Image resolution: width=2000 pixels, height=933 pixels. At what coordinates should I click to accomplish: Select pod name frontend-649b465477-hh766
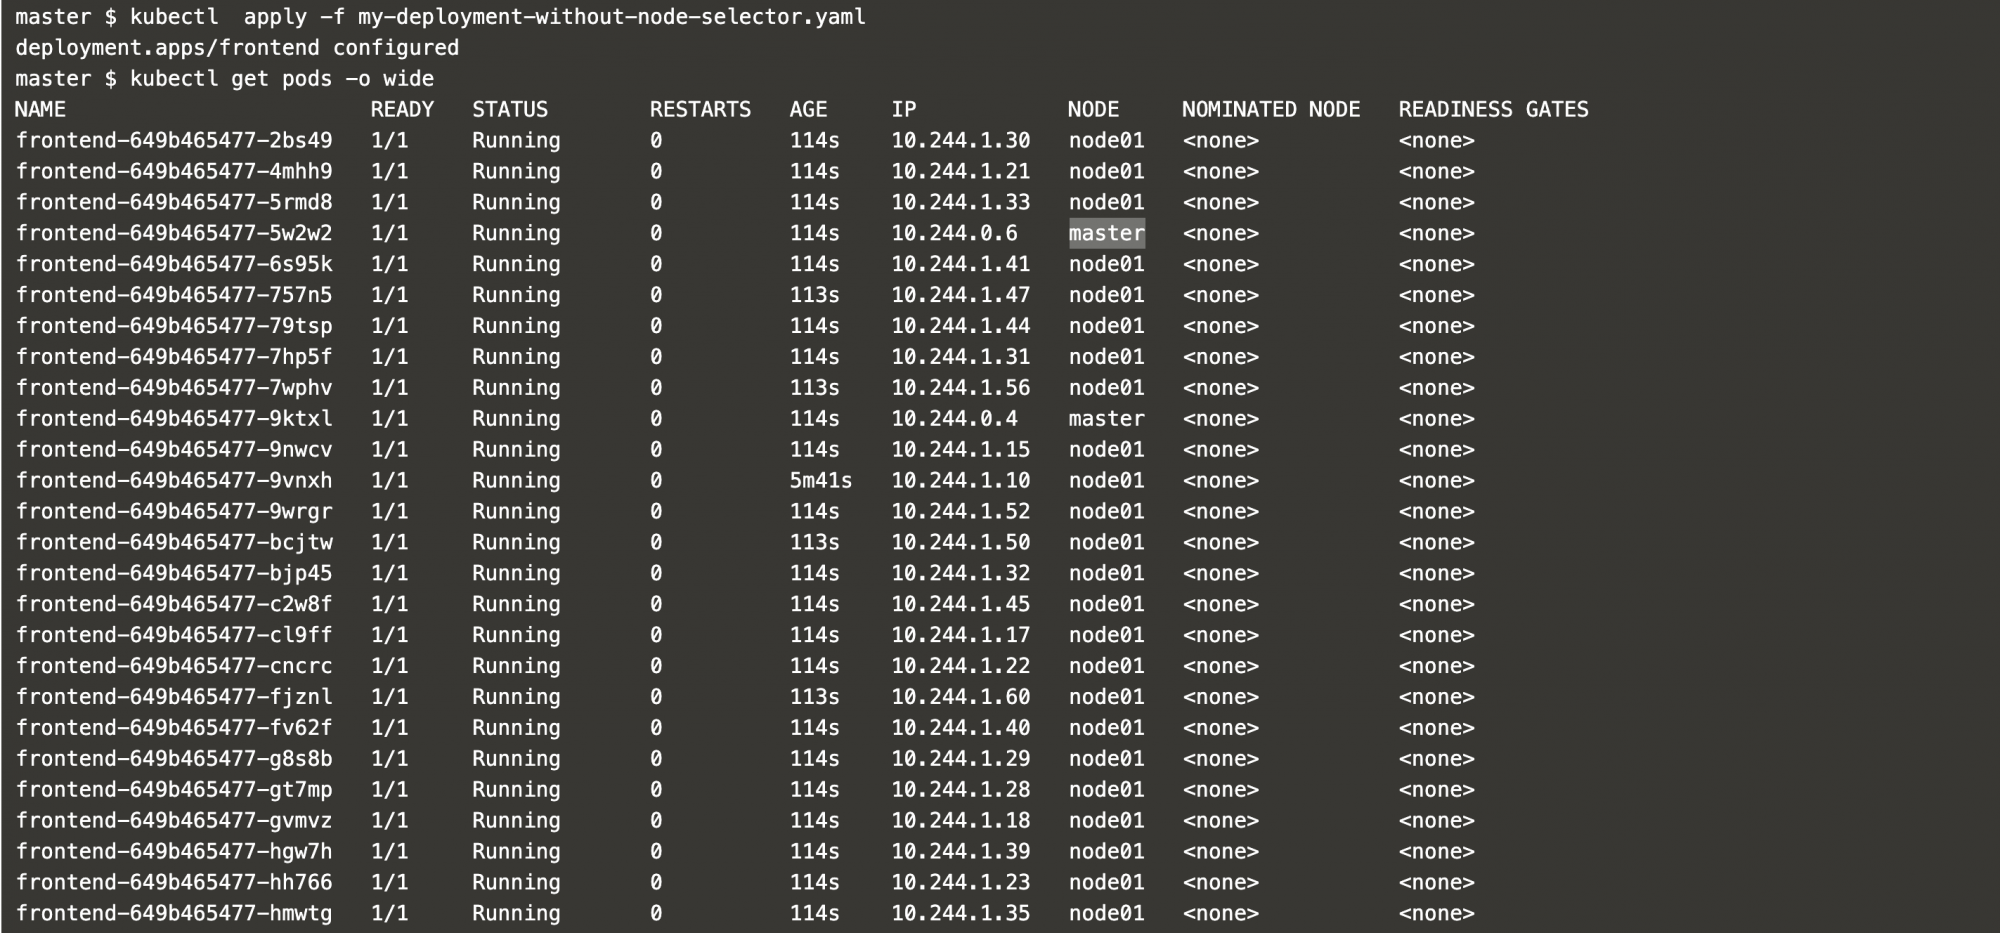[174, 883]
